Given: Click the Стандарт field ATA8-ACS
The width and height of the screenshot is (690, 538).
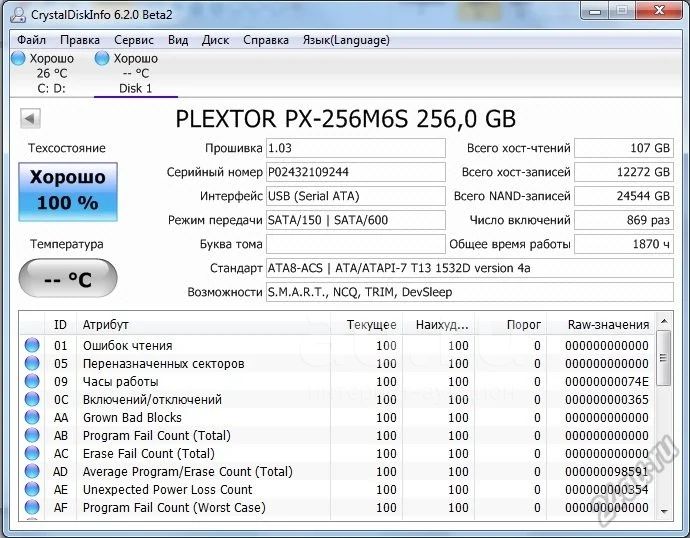Looking at the screenshot, I should (470, 268).
